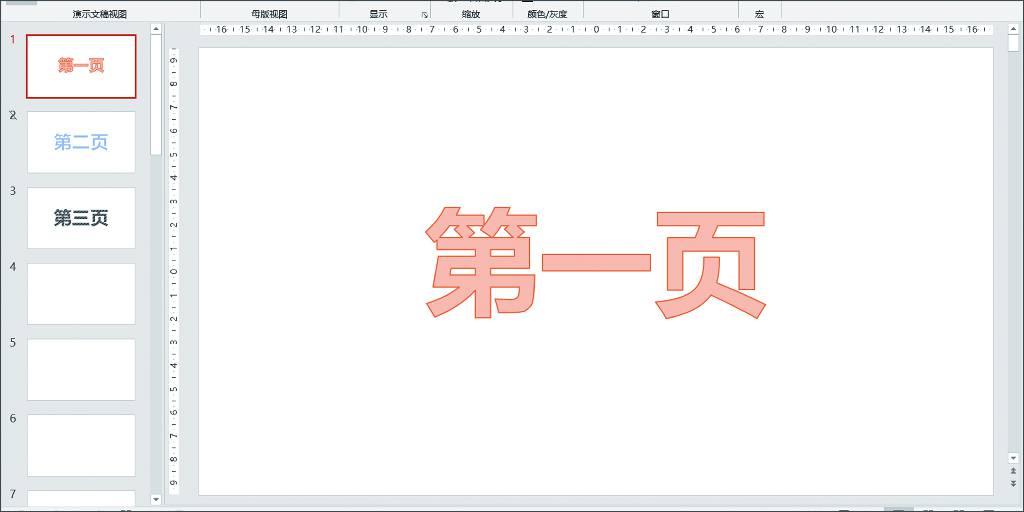Click the main editor scrollbar down arrow

point(1013,458)
